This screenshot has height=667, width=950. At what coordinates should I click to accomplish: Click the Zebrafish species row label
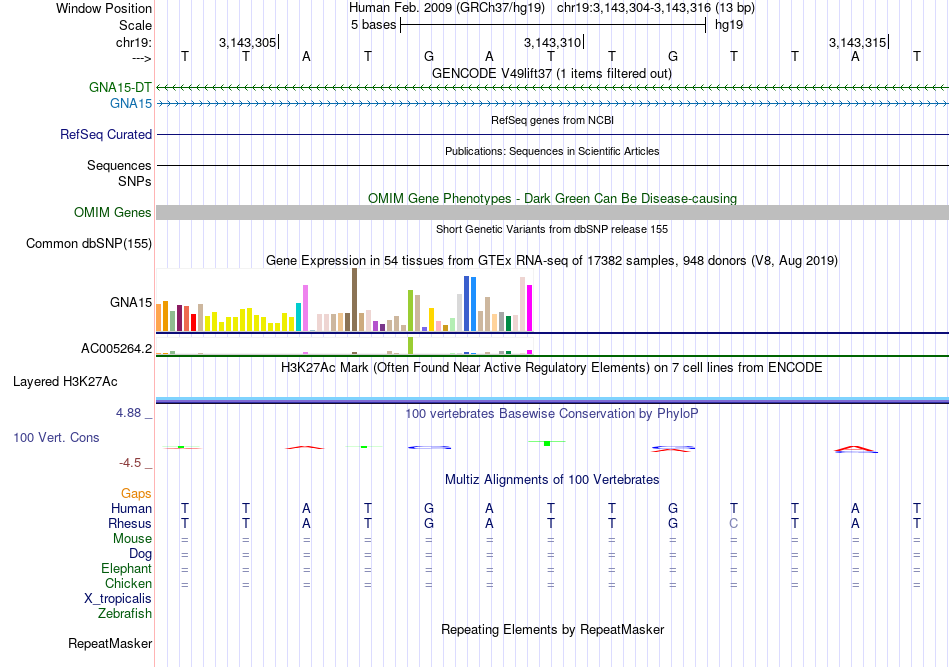tap(125, 614)
